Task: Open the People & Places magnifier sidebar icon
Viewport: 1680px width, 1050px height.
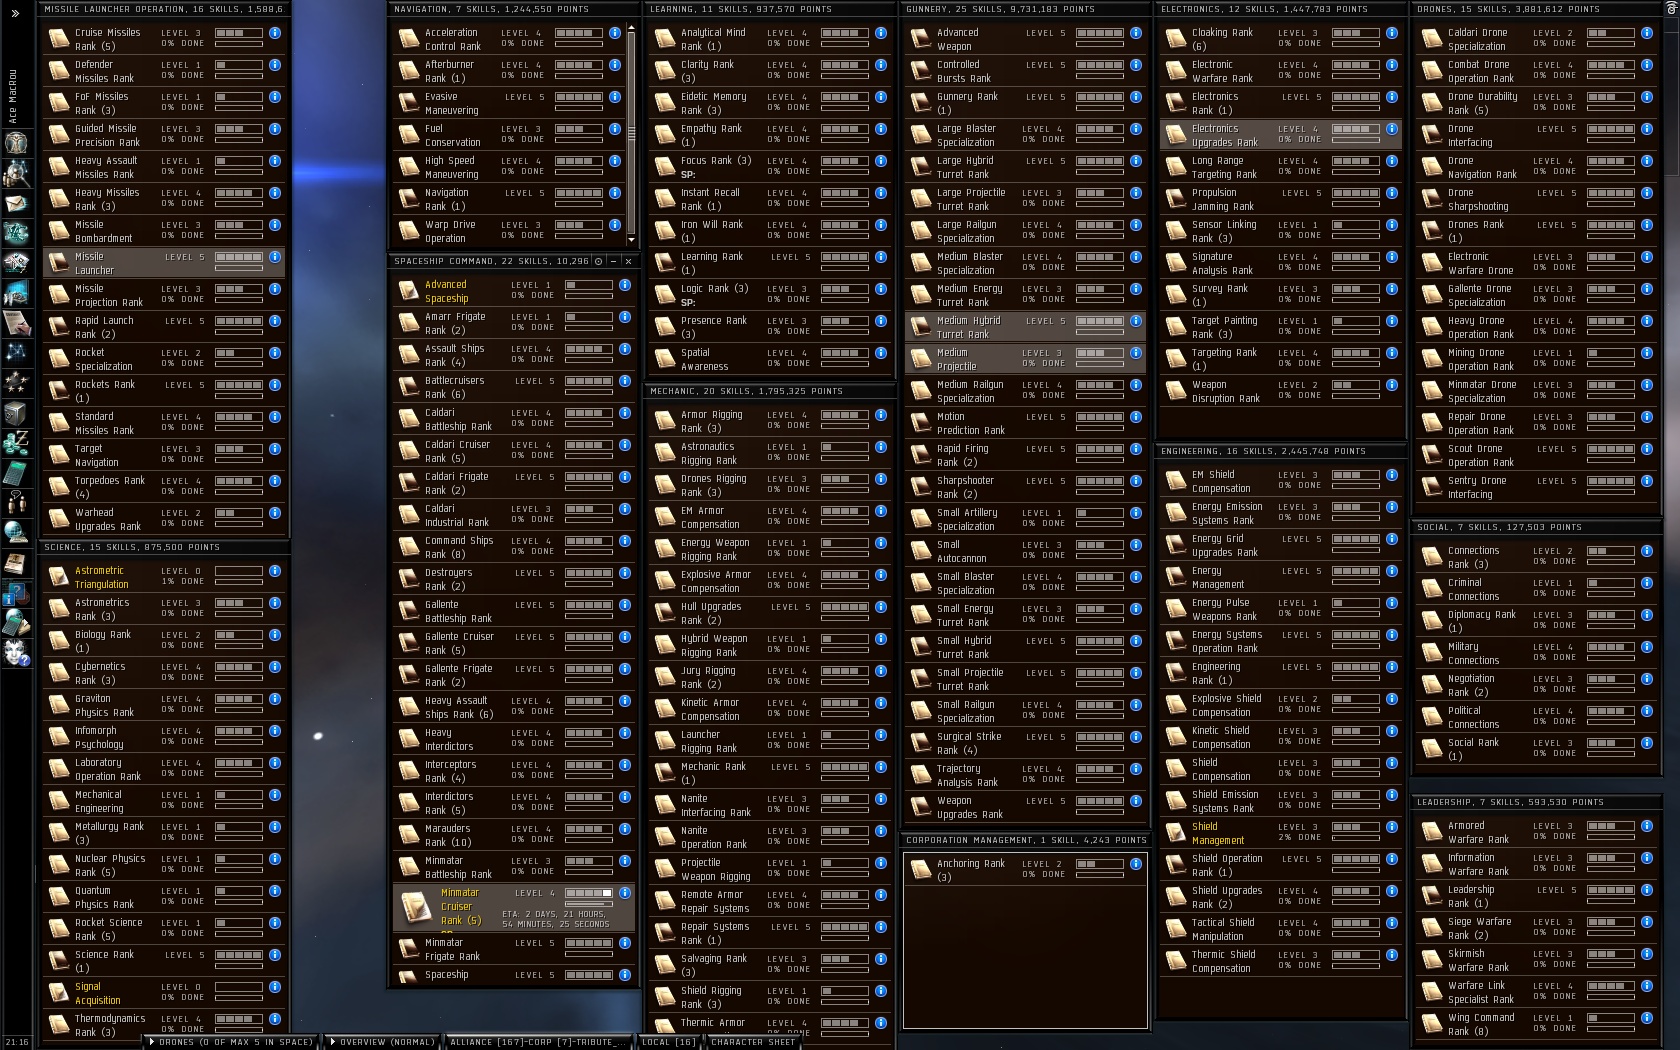Action: [15, 173]
